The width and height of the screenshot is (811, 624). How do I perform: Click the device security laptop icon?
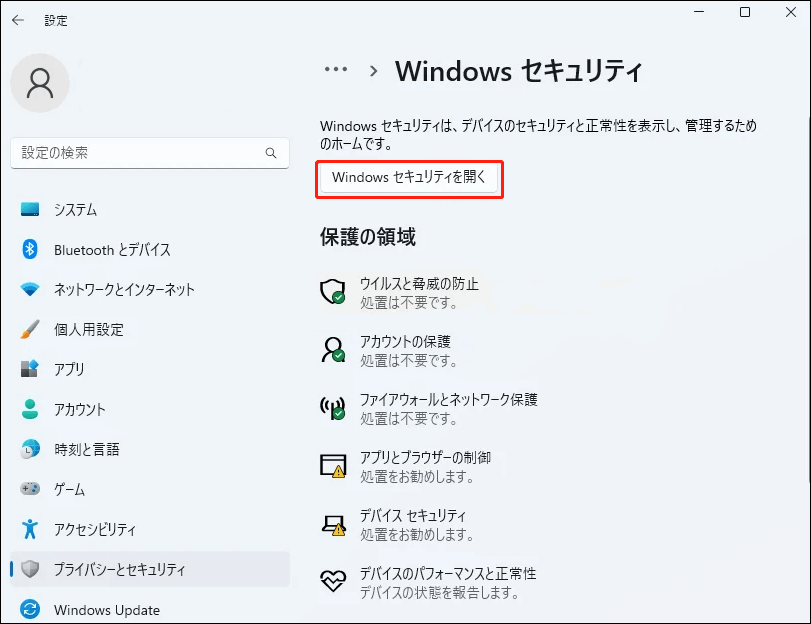pyautogui.click(x=332, y=523)
